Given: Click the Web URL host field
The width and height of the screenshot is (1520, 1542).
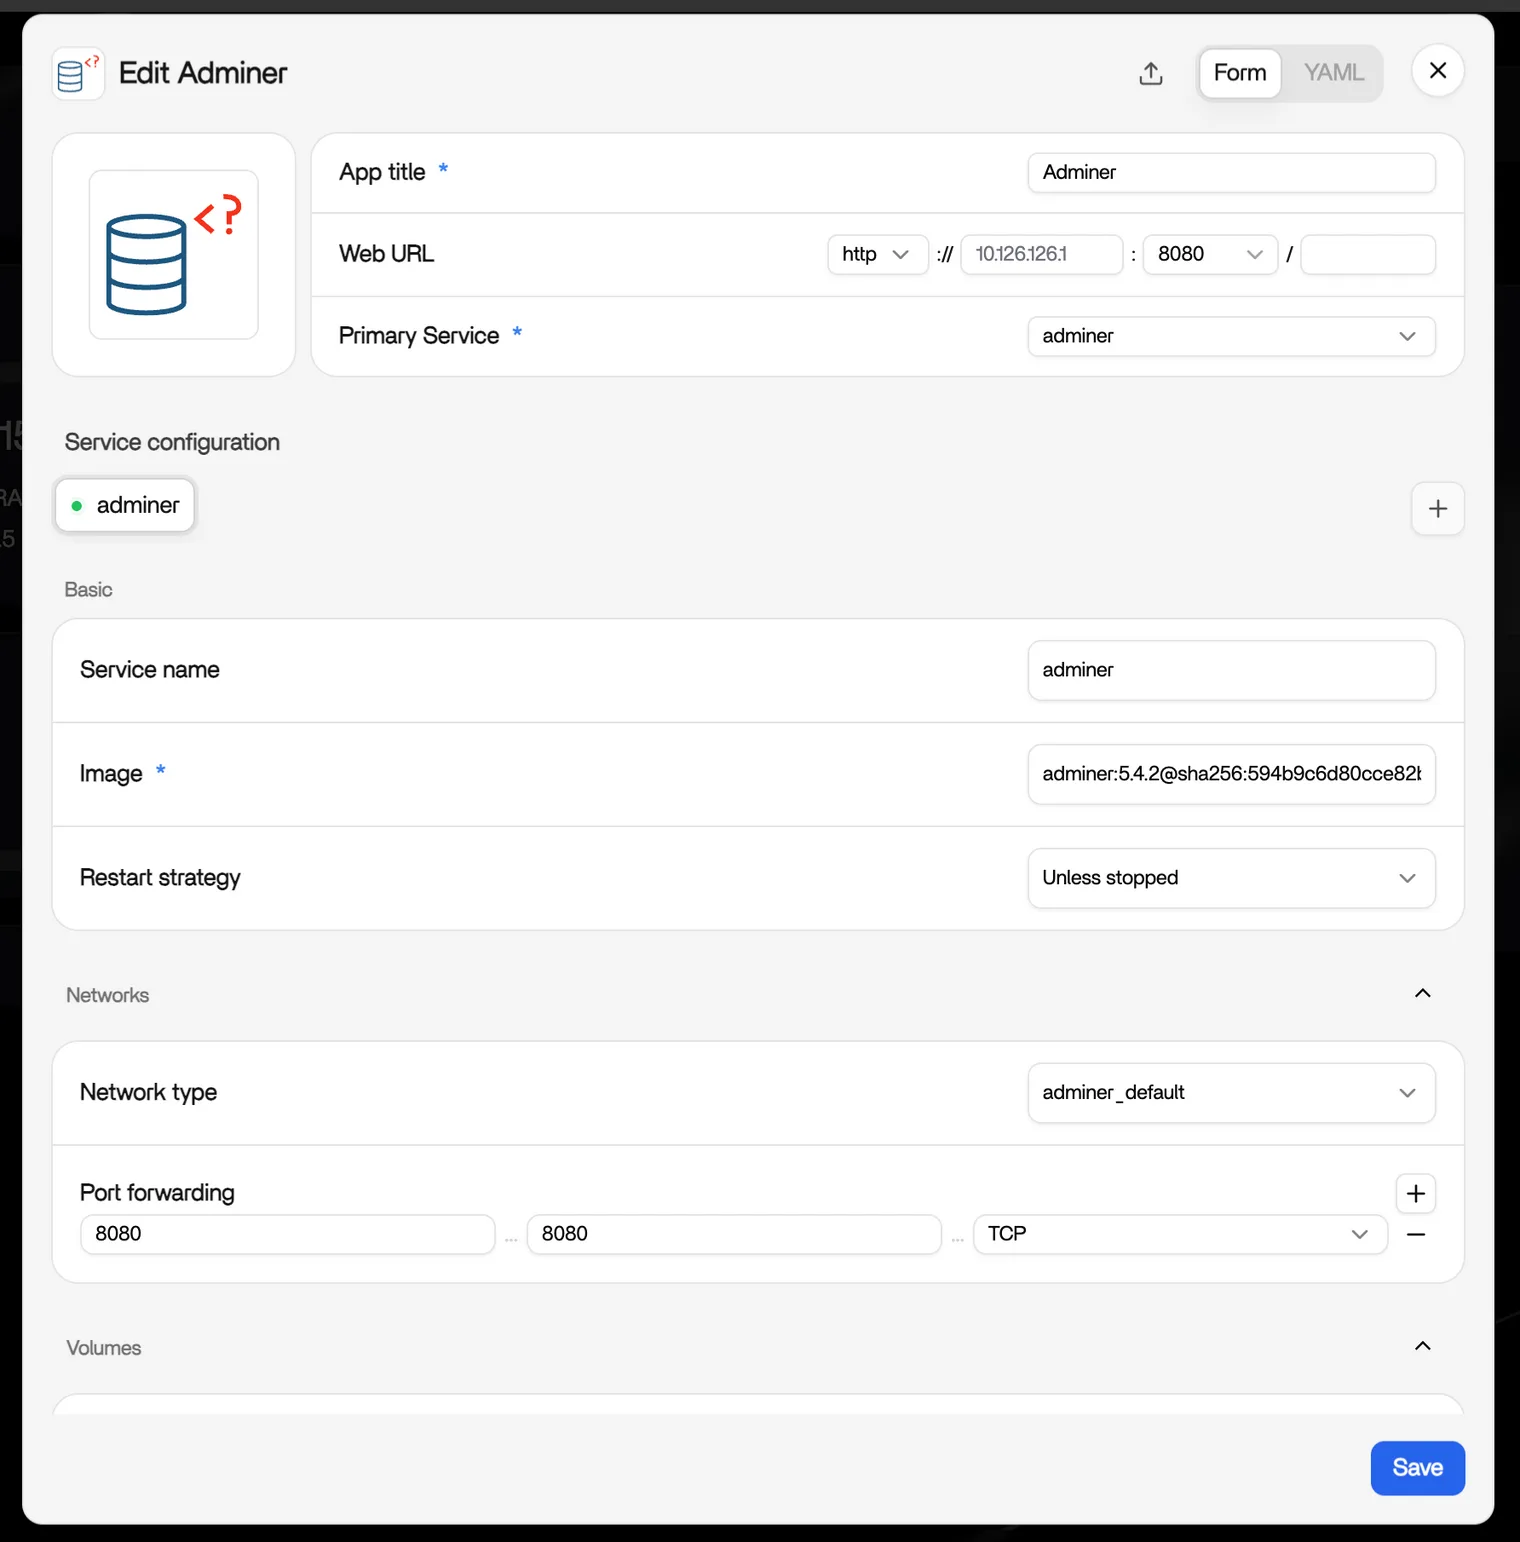Looking at the screenshot, I should click(x=1041, y=254).
